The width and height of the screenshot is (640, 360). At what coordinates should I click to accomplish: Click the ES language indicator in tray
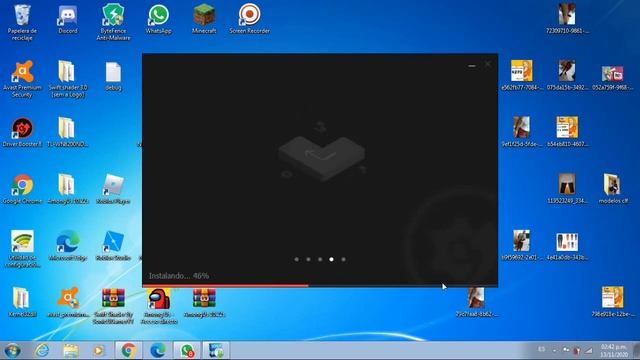click(x=541, y=349)
